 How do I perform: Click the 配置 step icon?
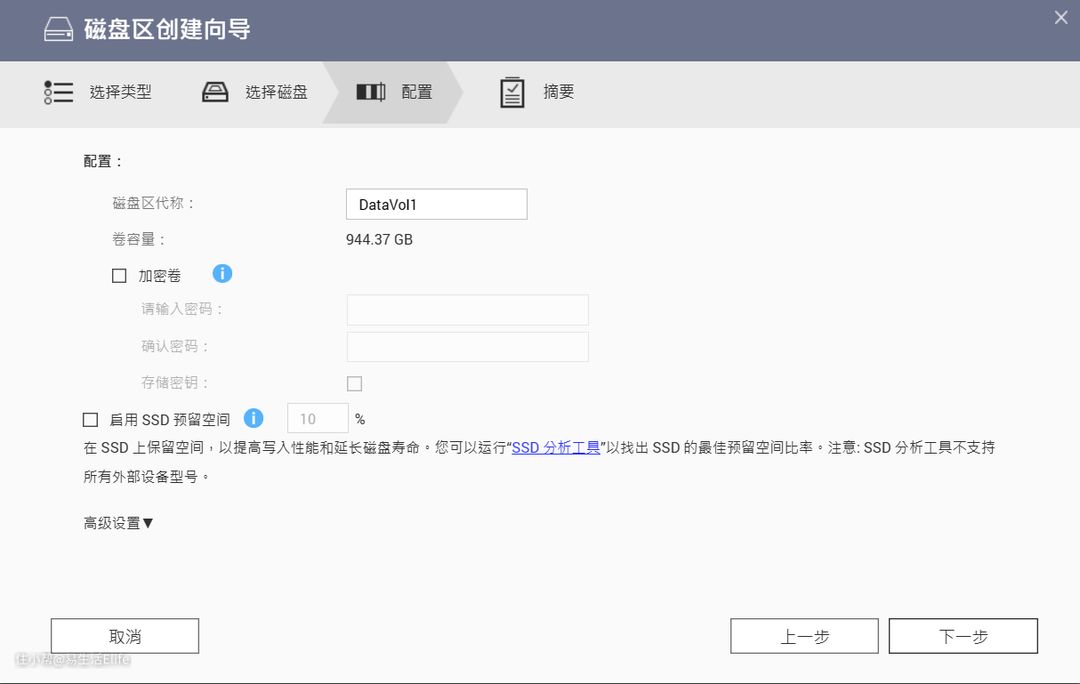(x=371, y=92)
